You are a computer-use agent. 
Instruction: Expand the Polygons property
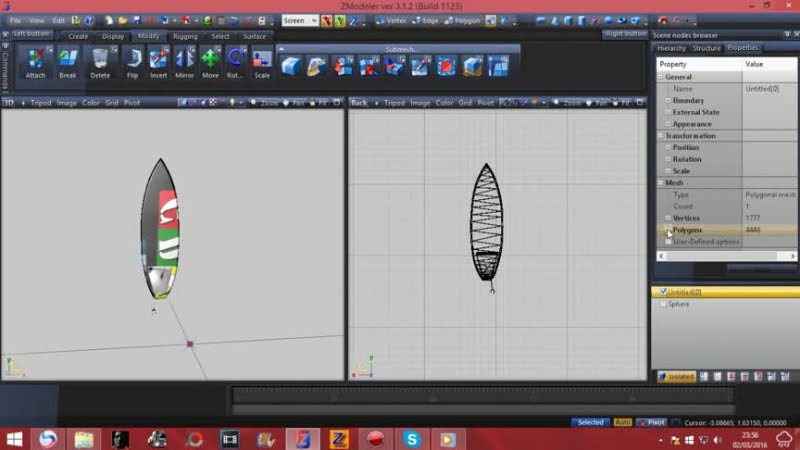[668, 230]
